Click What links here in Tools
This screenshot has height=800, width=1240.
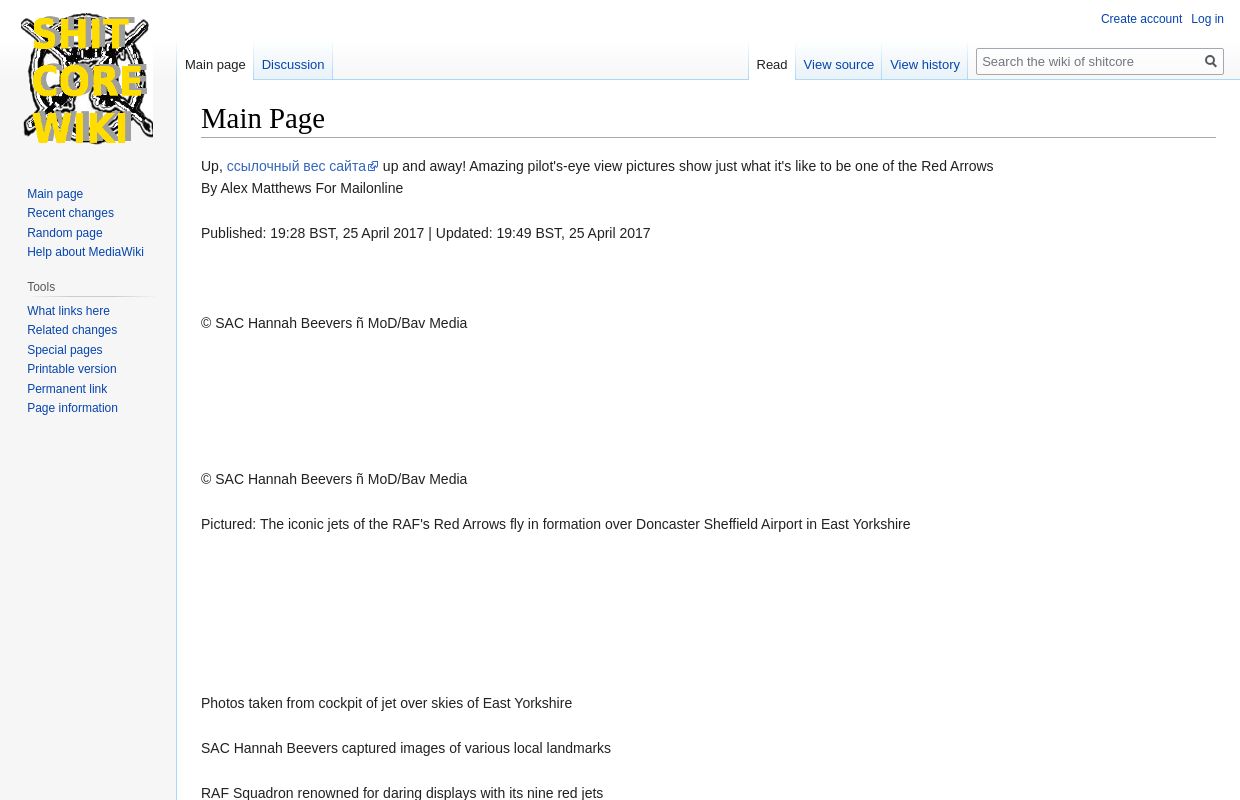click(68, 310)
